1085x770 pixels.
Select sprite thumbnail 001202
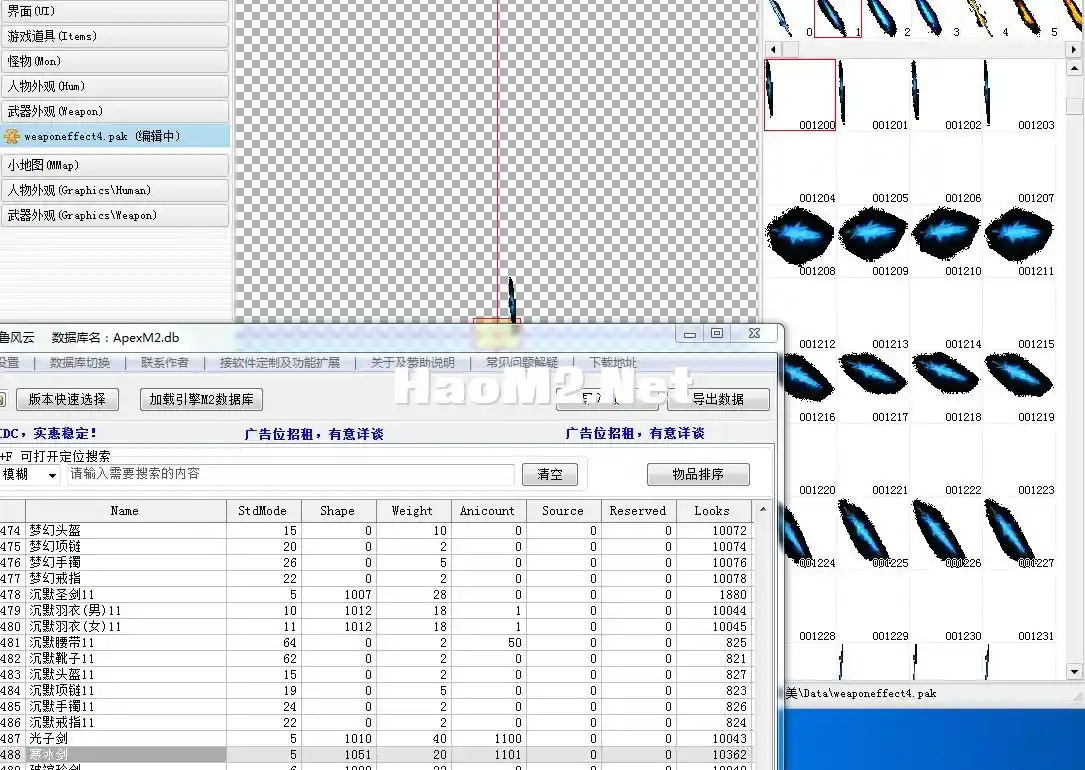[946, 95]
